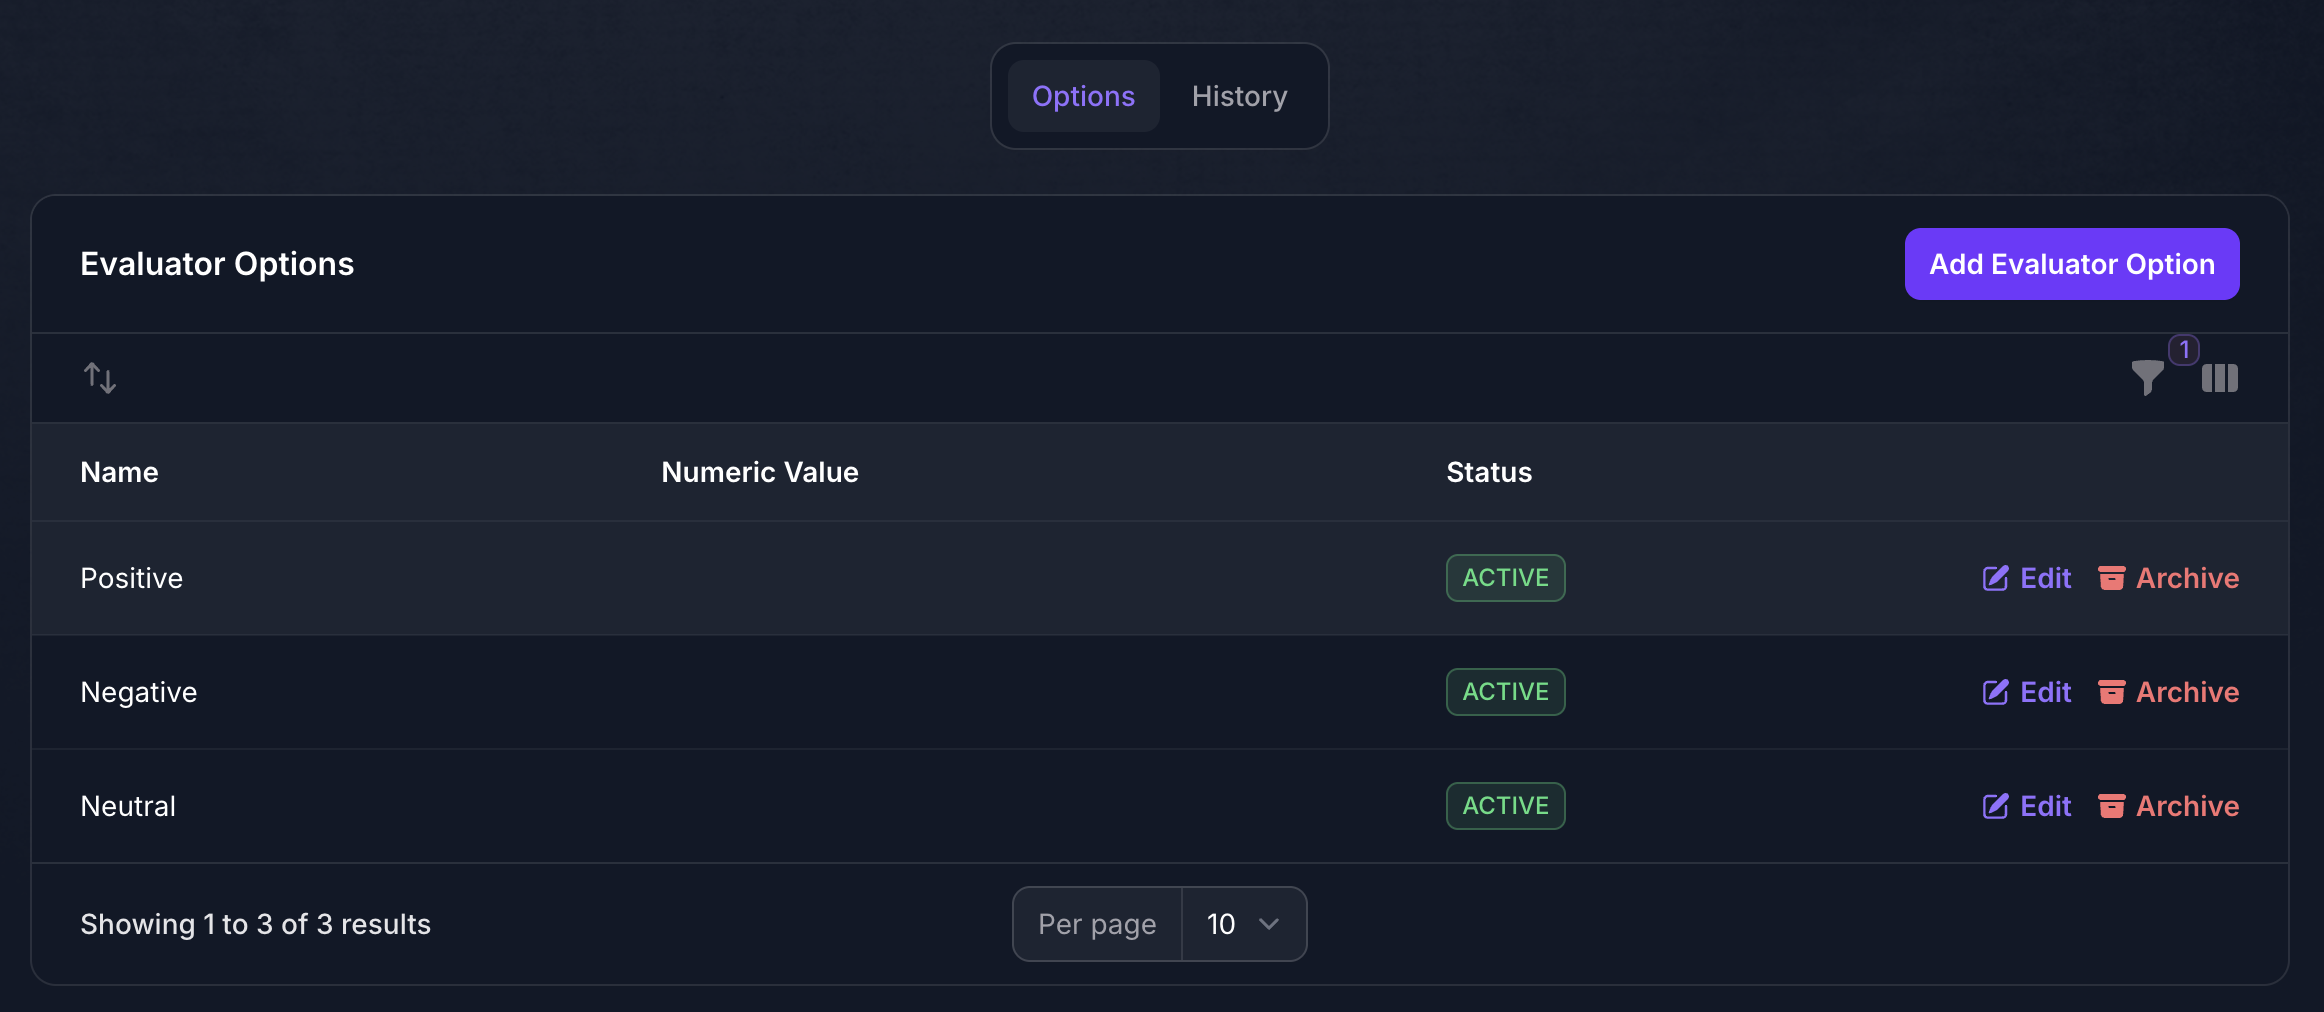Click the sort arrows icon
This screenshot has width=2324, height=1012.
(99, 378)
